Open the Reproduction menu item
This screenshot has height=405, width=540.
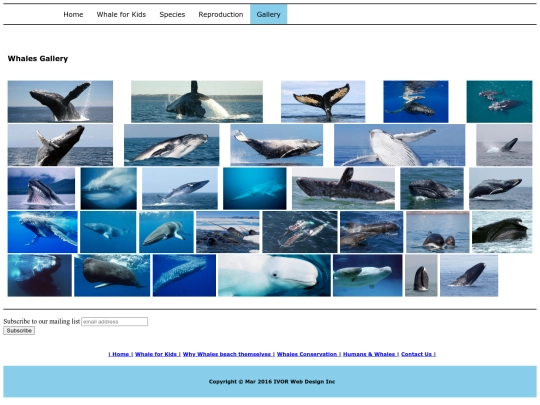(x=221, y=14)
